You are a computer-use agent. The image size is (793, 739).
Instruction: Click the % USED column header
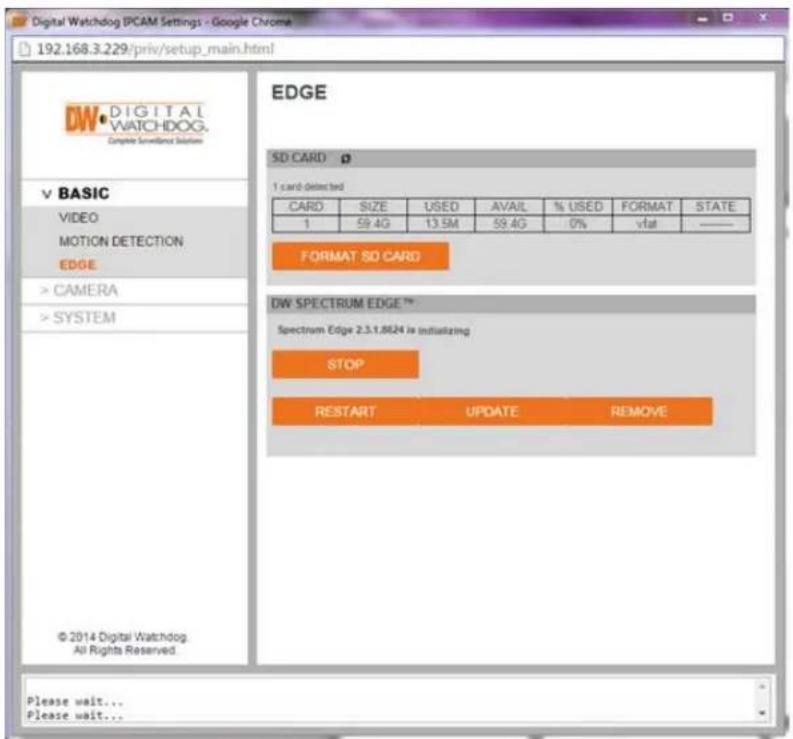(x=578, y=206)
